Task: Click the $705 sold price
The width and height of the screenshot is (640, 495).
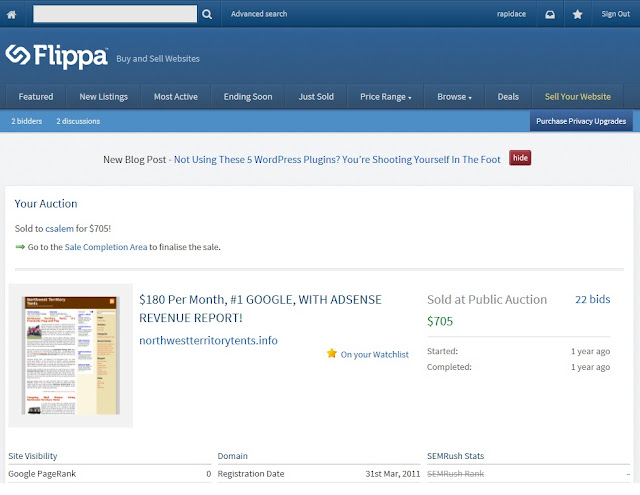Action: point(440,321)
